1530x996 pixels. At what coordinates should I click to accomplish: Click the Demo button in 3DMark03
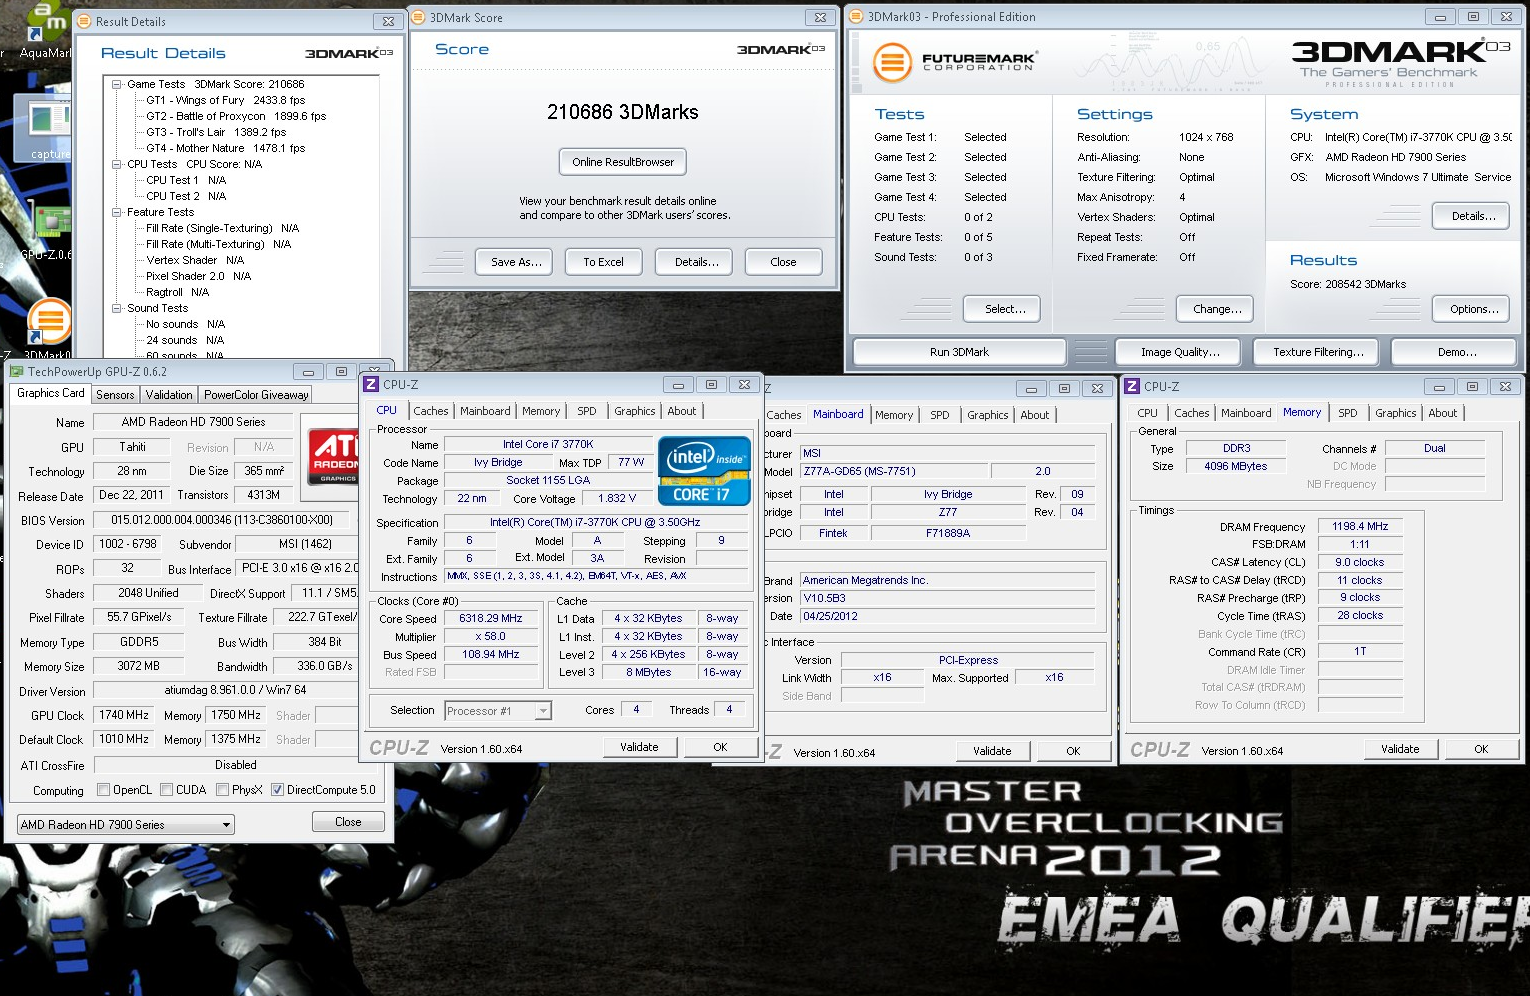pyautogui.click(x=1456, y=352)
